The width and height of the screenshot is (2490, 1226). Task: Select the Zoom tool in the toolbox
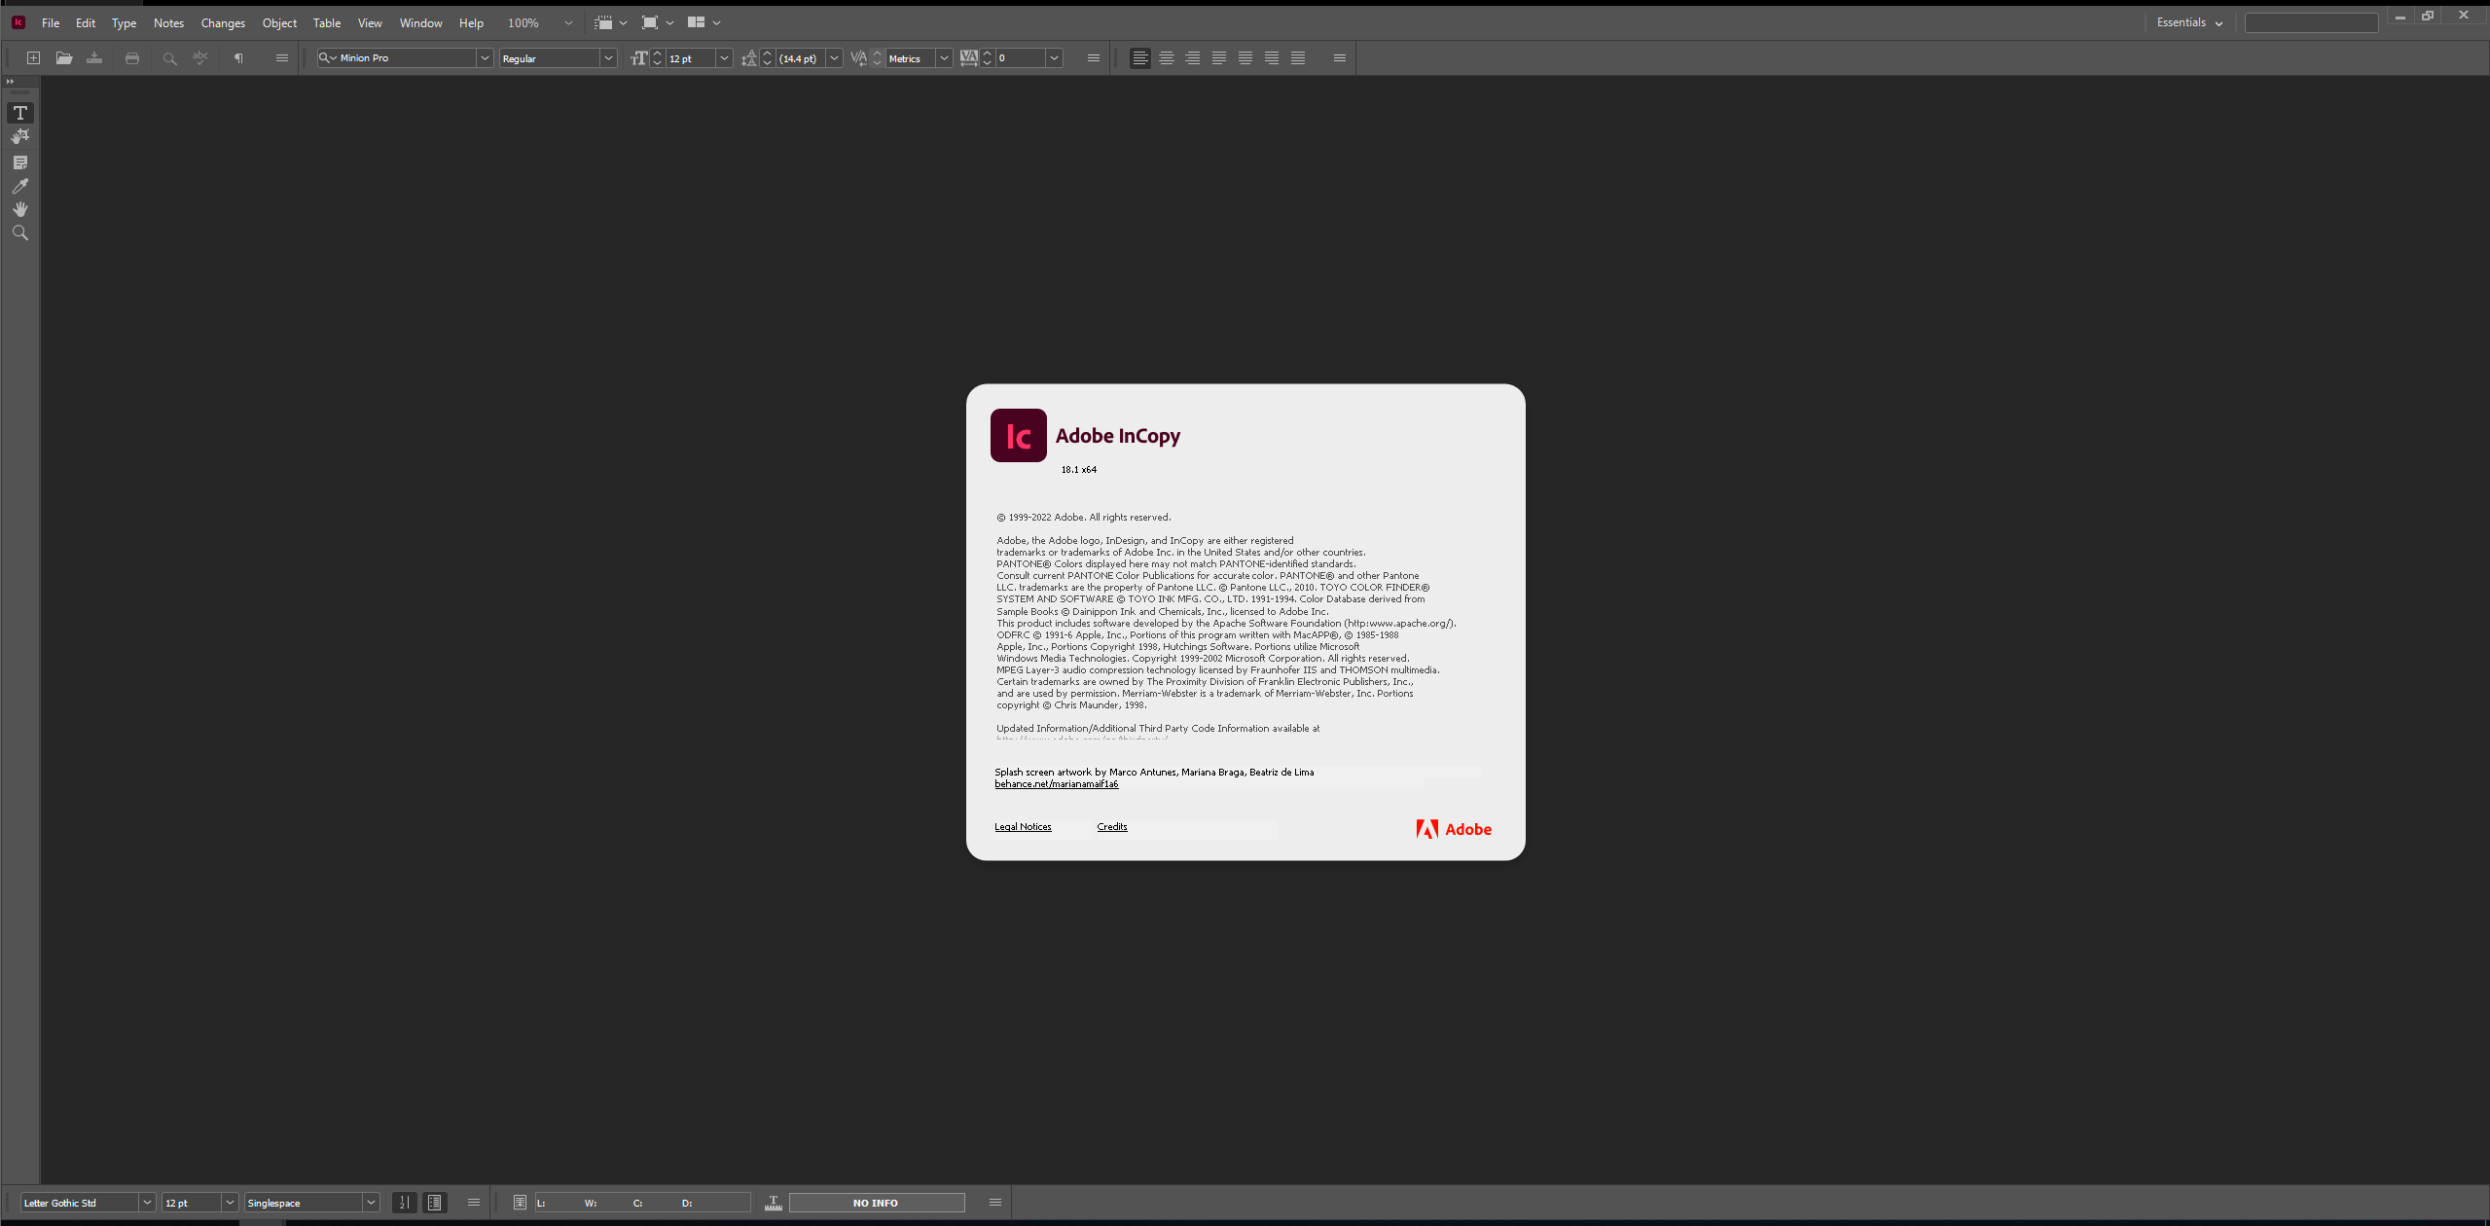tap(20, 233)
